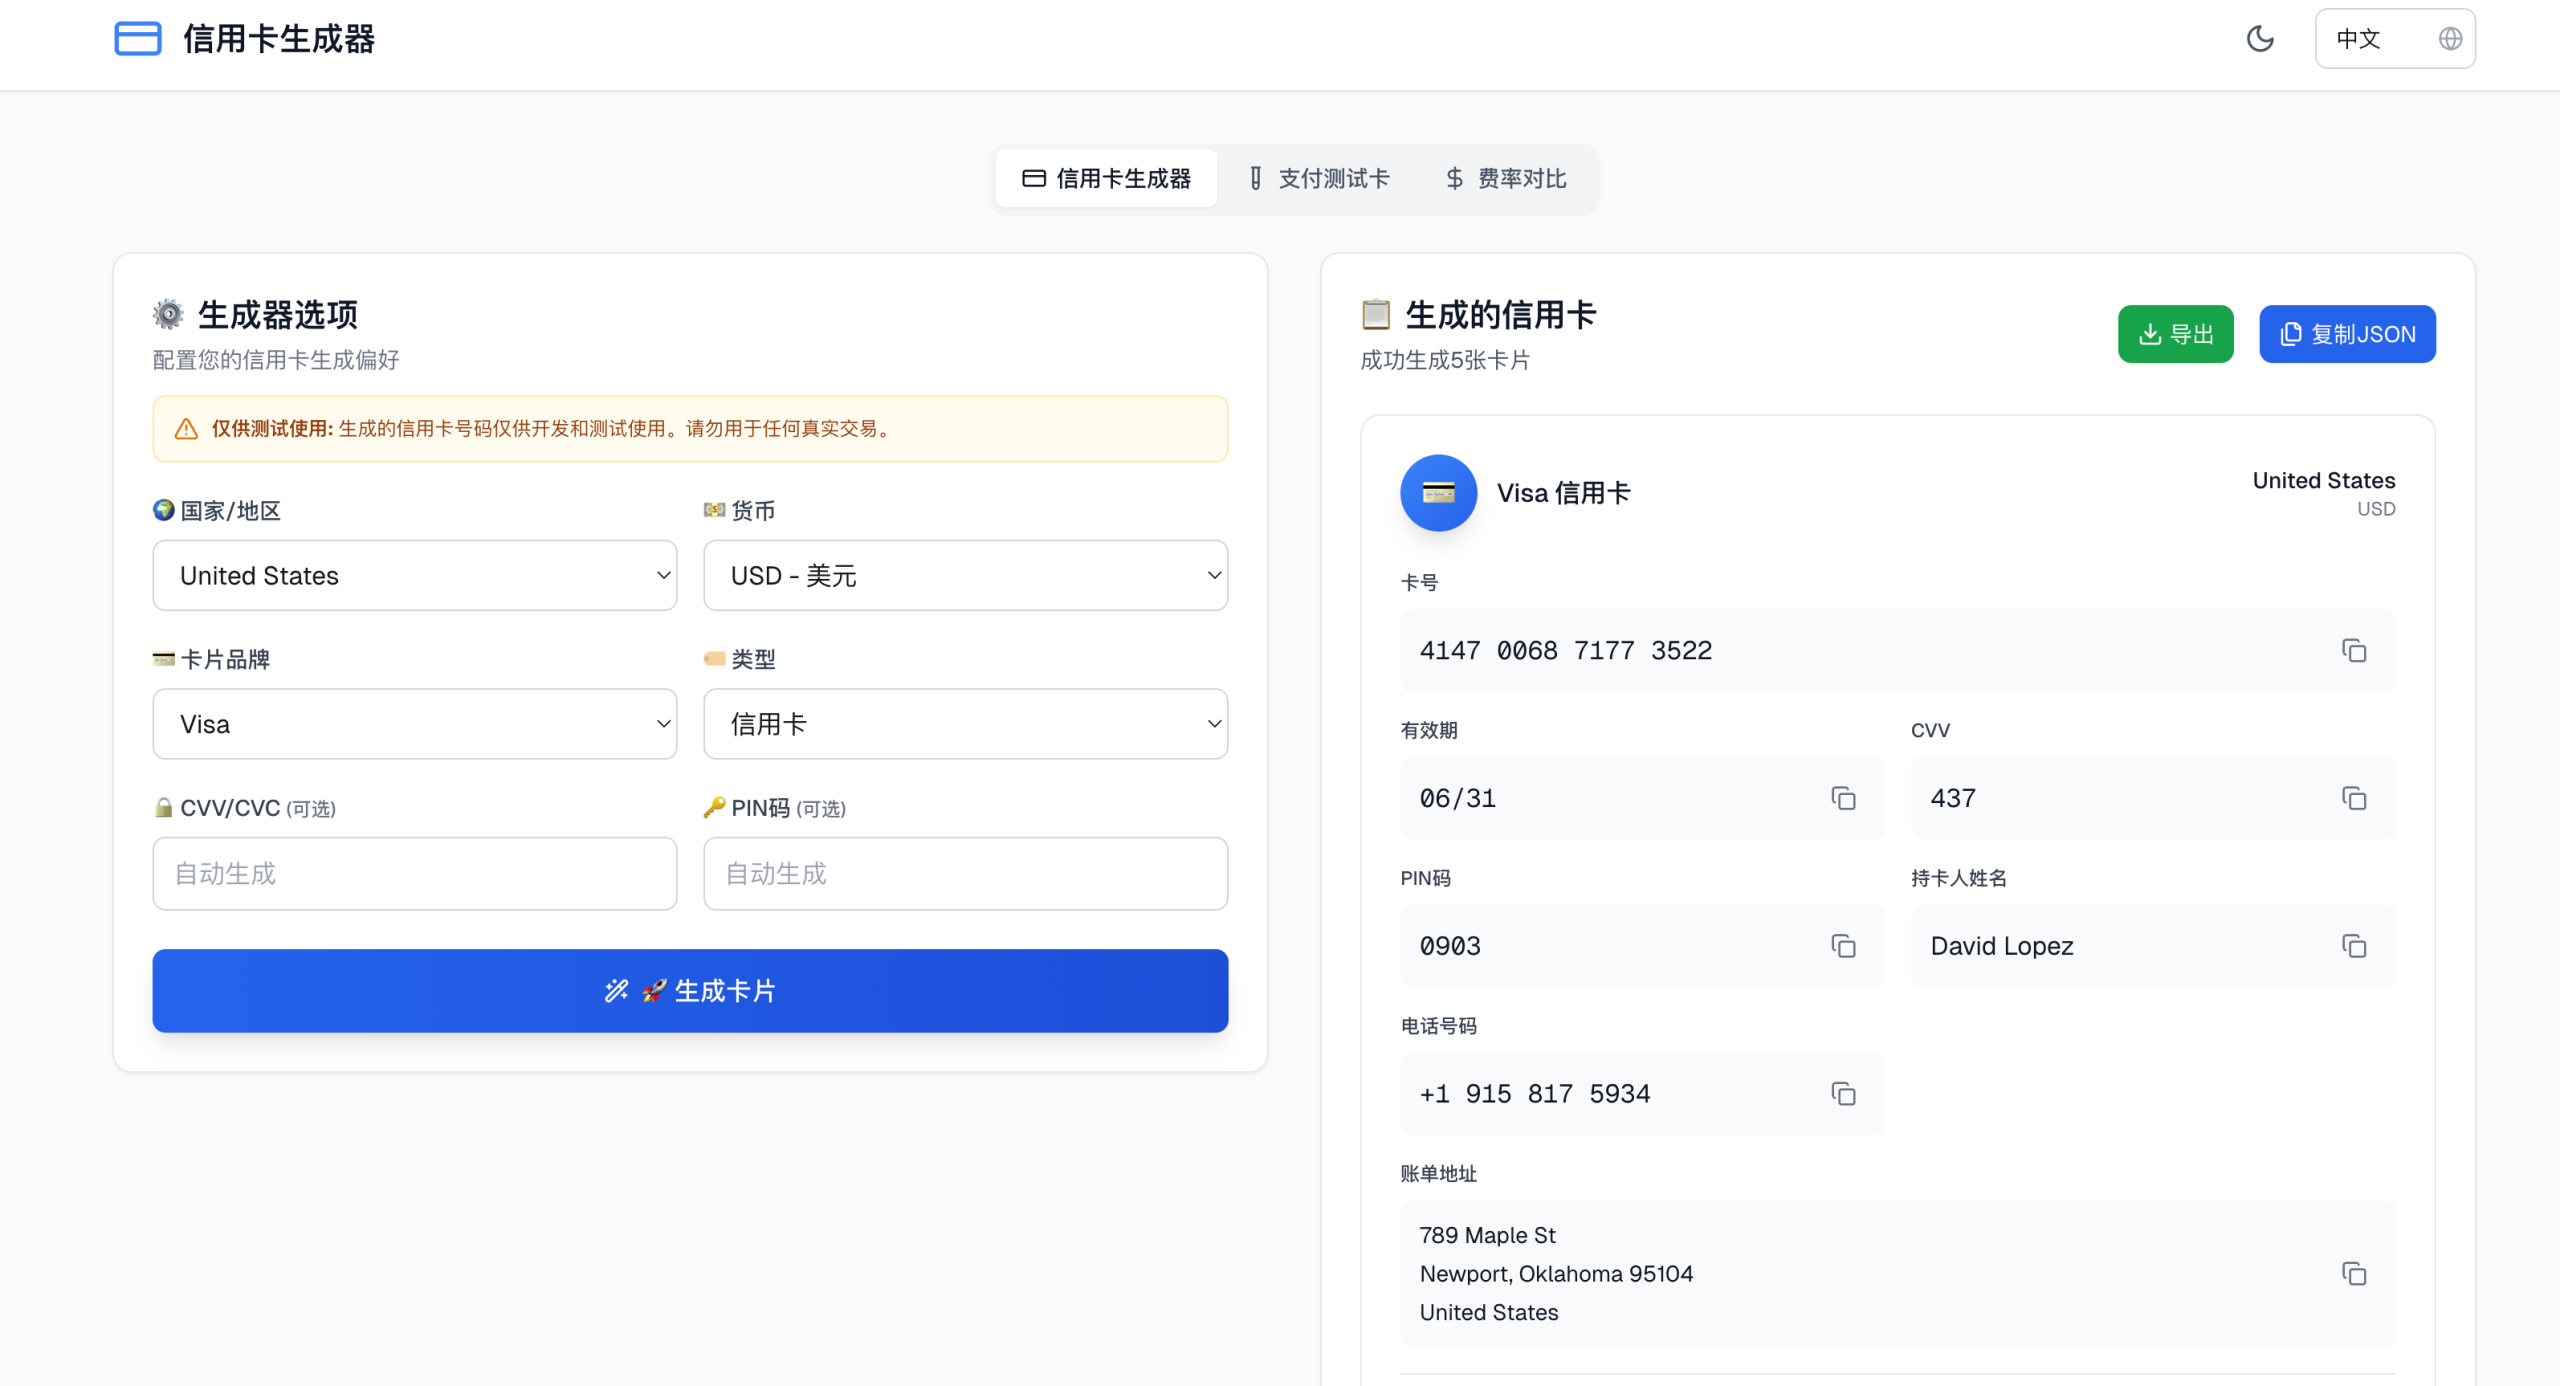This screenshot has width=2560, height=1386.
Task: Click the green 导出 export button
Action: click(2175, 334)
